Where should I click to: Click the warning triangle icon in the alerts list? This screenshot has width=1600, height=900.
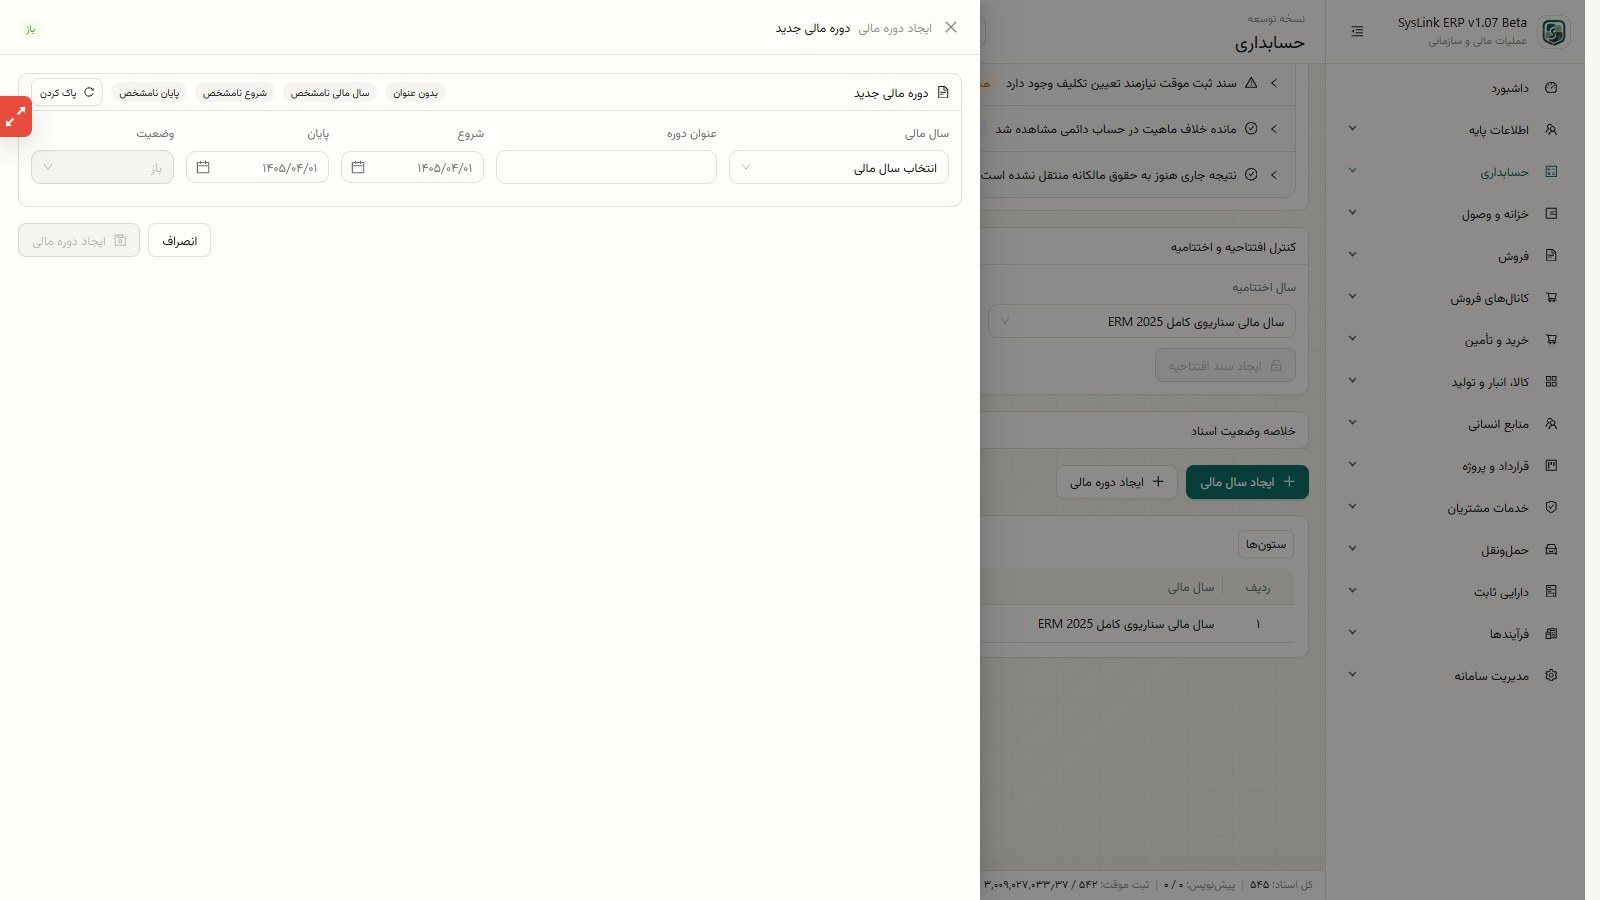pos(1251,83)
